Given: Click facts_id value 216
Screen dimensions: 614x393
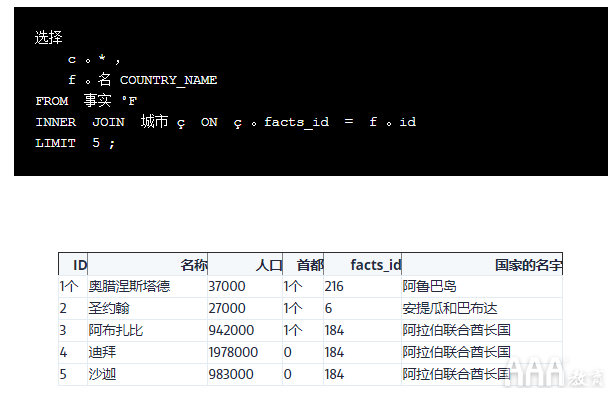Looking at the screenshot, I should (334, 287).
